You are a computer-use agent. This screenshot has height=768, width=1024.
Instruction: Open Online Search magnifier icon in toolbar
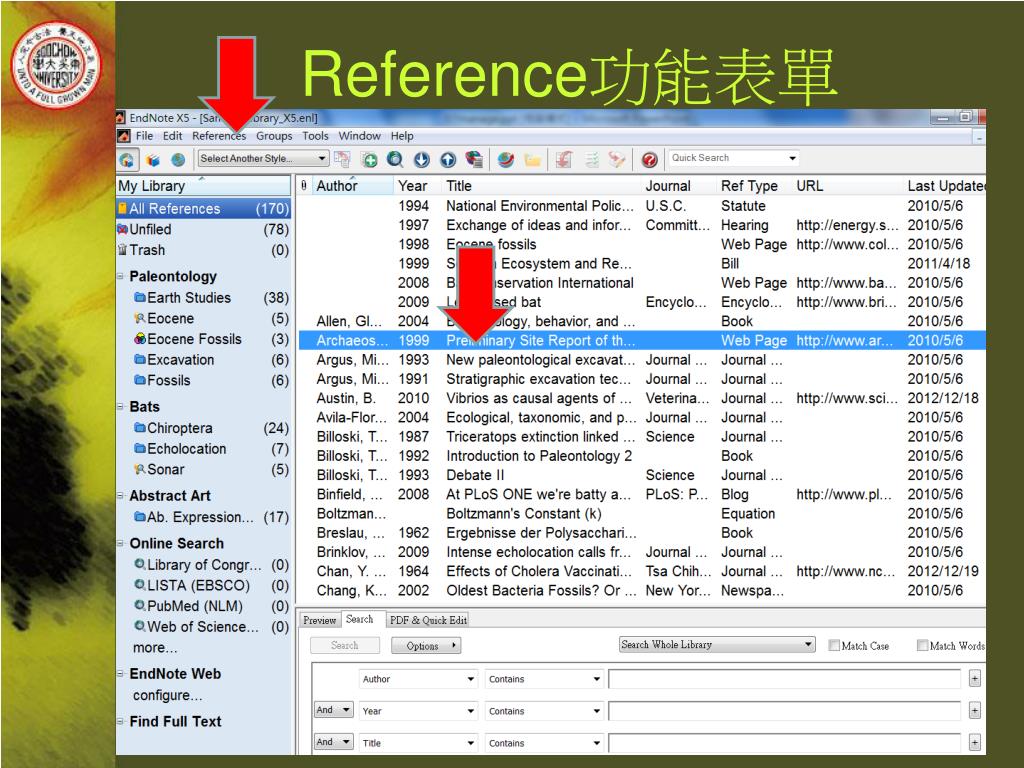point(395,159)
